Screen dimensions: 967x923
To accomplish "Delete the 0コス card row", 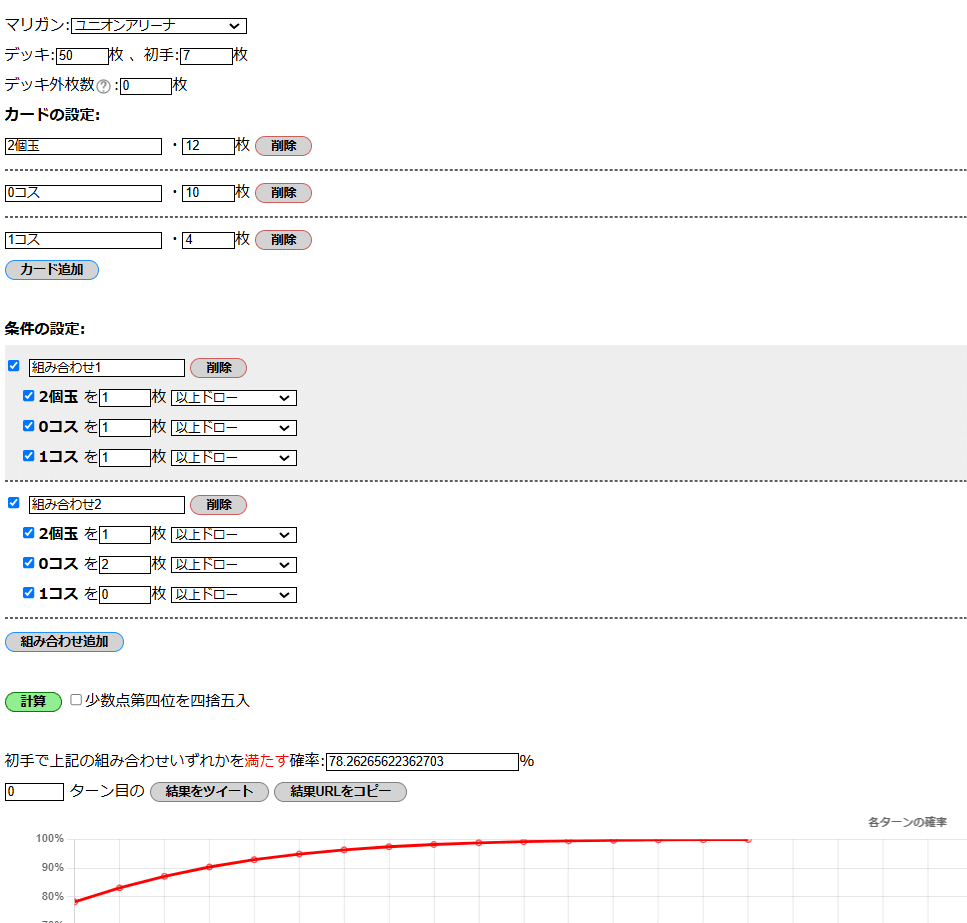I will pyautogui.click(x=283, y=193).
